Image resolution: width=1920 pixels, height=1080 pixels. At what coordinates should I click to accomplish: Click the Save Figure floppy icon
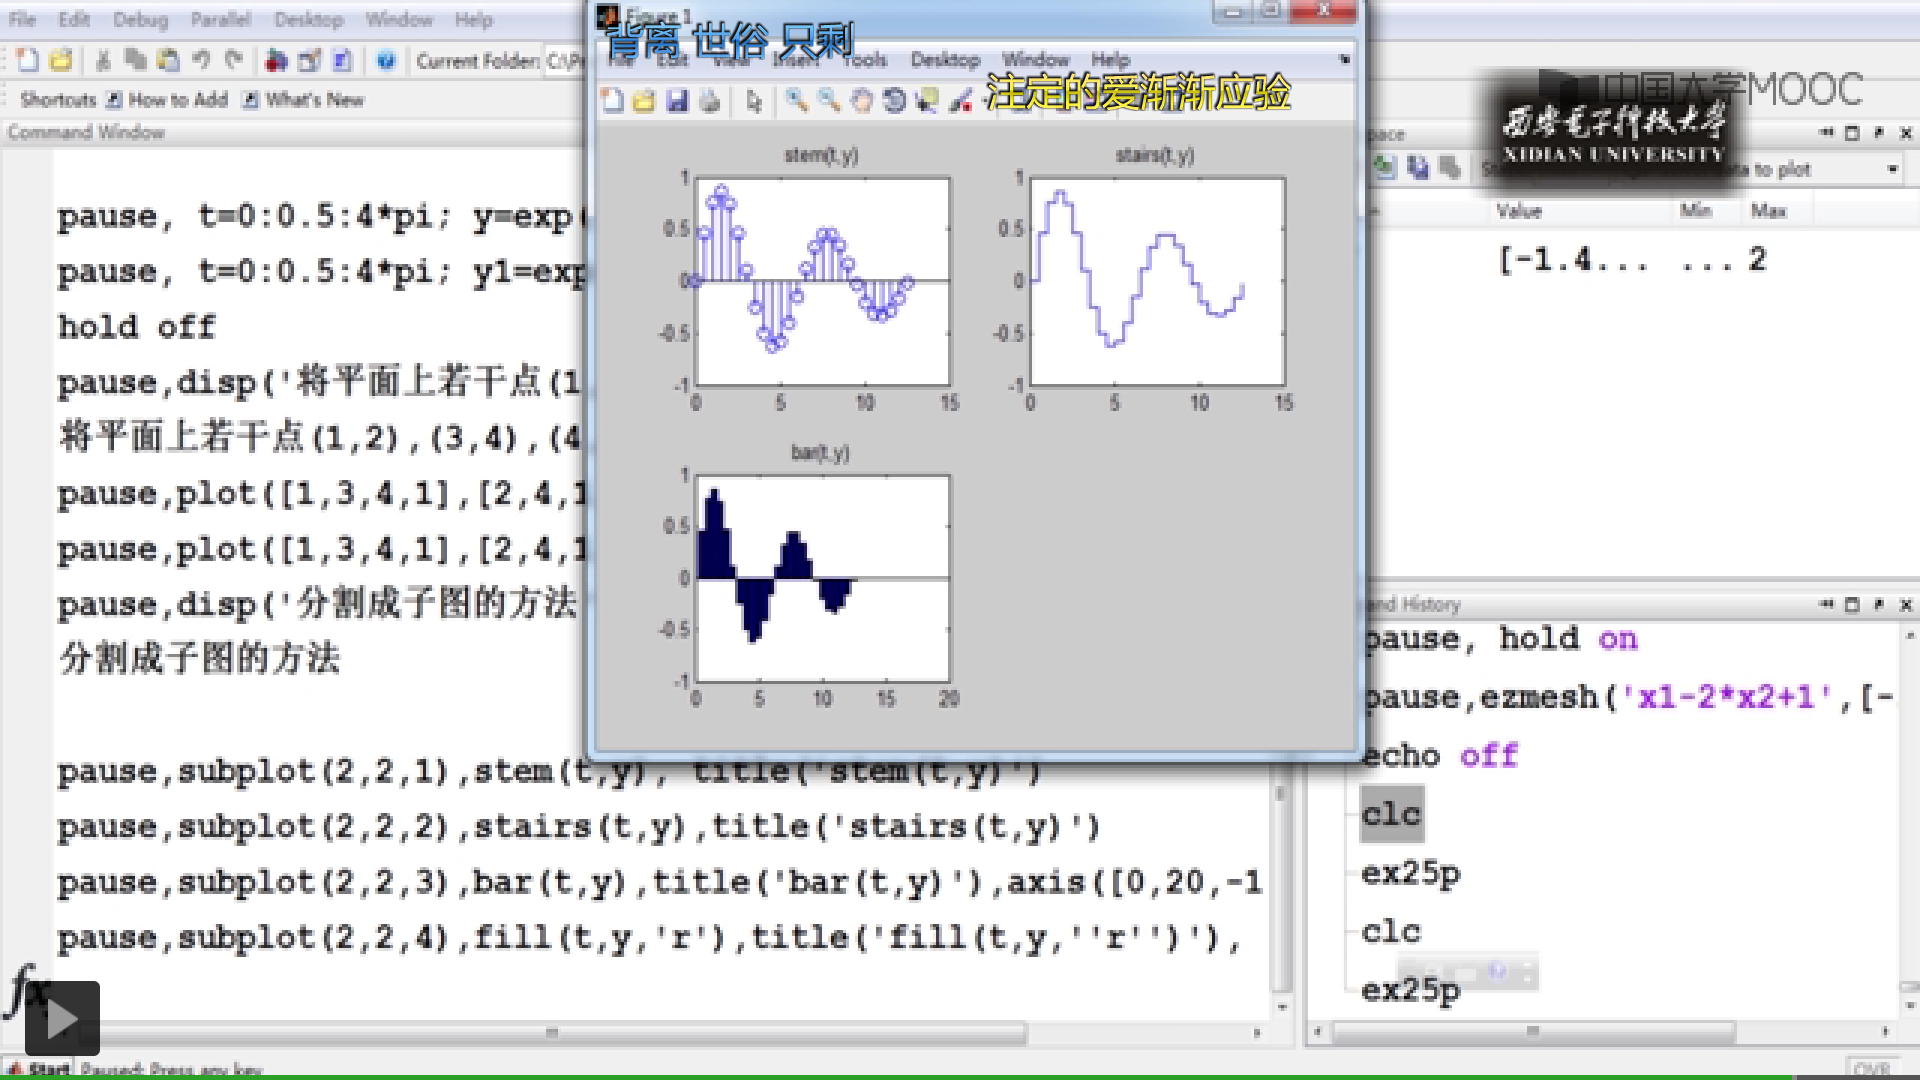pyautogui.click(x=677, y=100)
